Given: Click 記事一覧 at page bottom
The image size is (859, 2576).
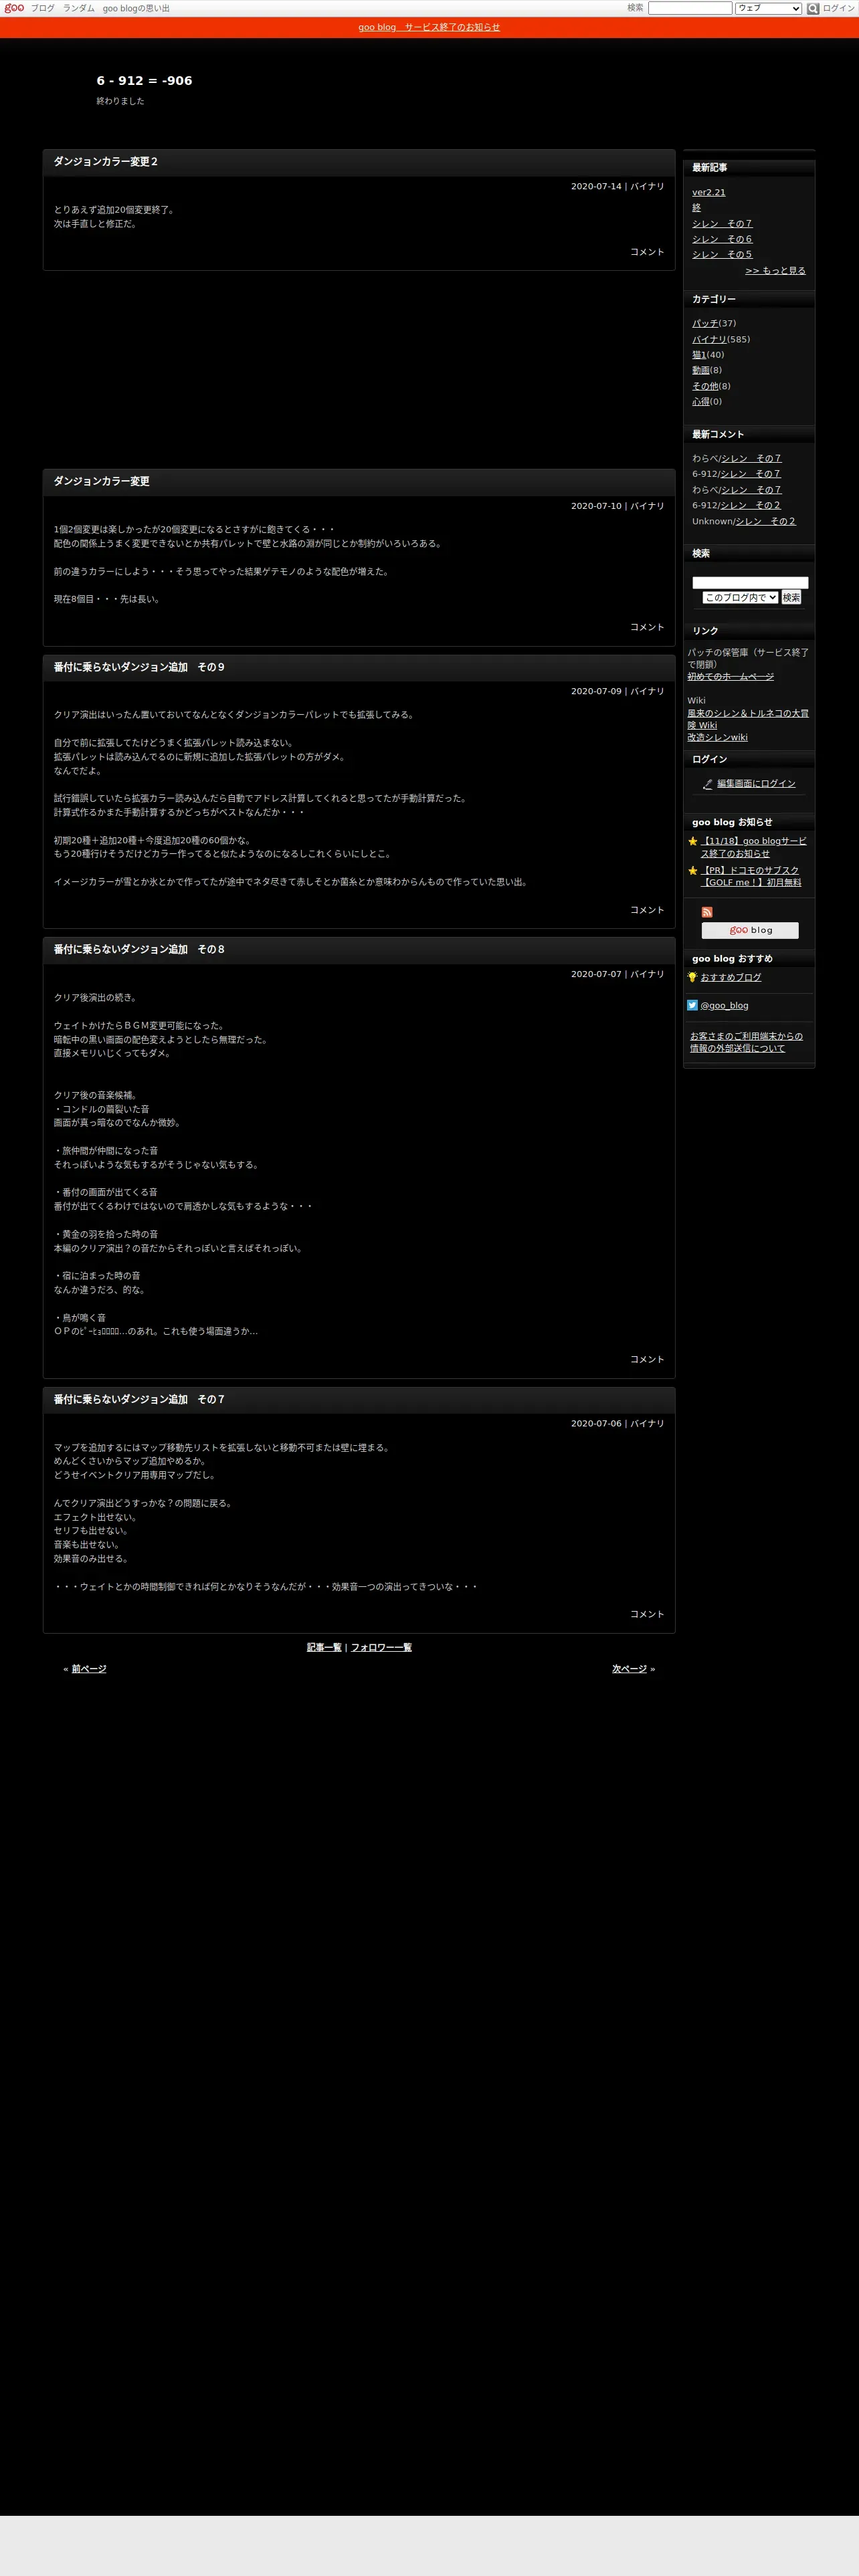Looking at the screenshot, I should click(x=324, y=1647).
